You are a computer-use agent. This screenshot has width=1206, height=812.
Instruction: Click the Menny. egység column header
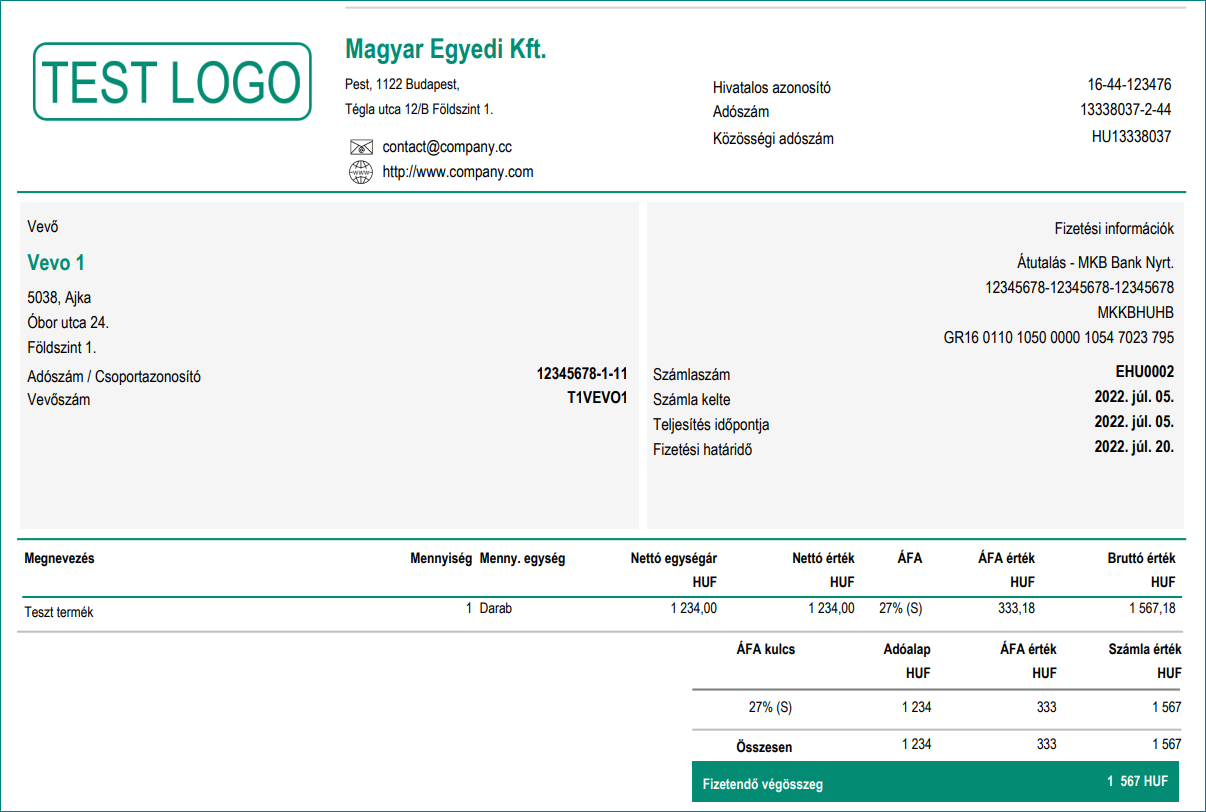click(522, 559)
